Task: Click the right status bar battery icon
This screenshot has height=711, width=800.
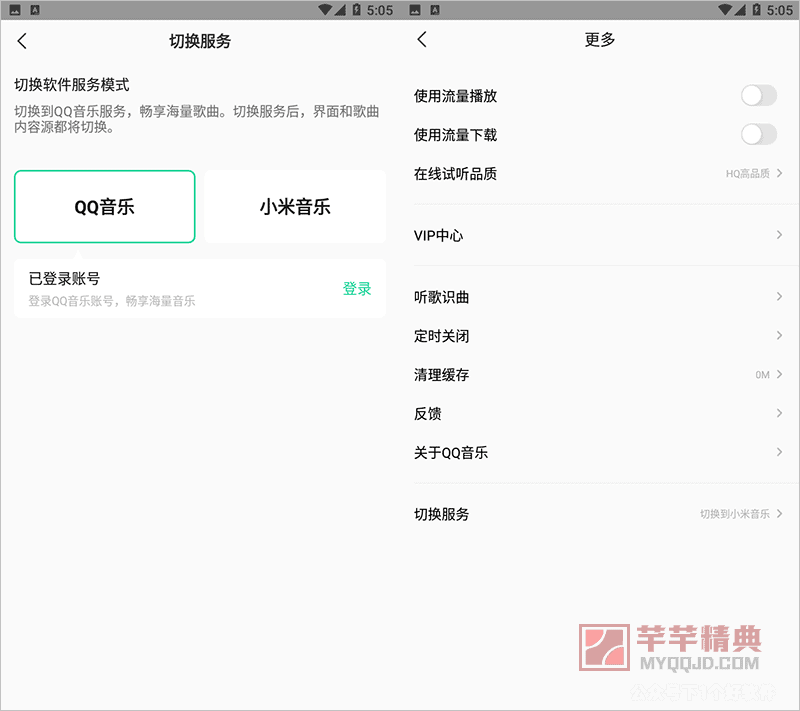Action: 756,10
